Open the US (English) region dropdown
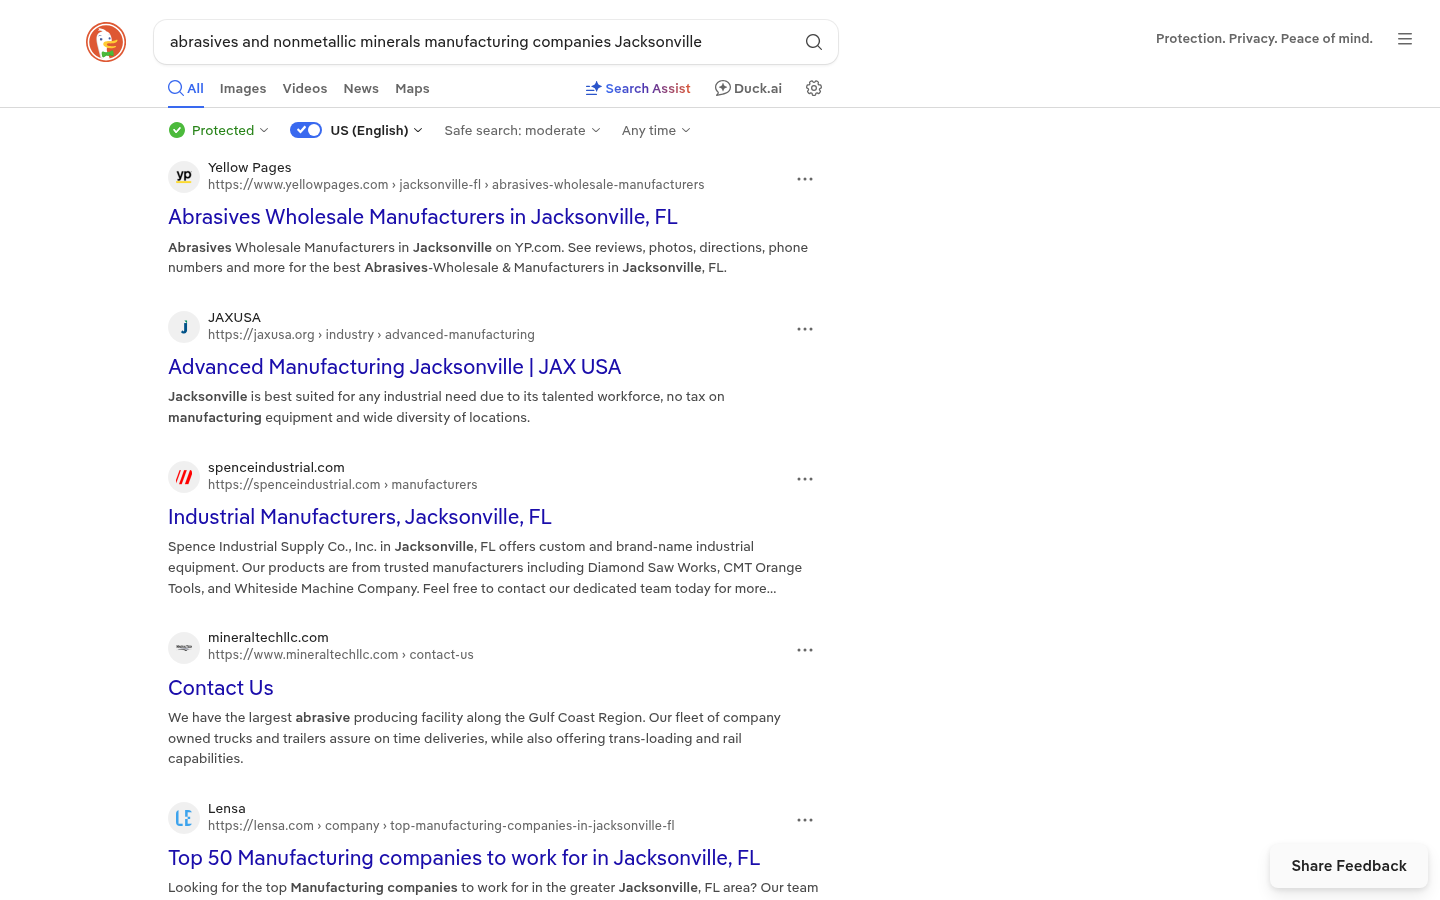 tap(376, 130)
